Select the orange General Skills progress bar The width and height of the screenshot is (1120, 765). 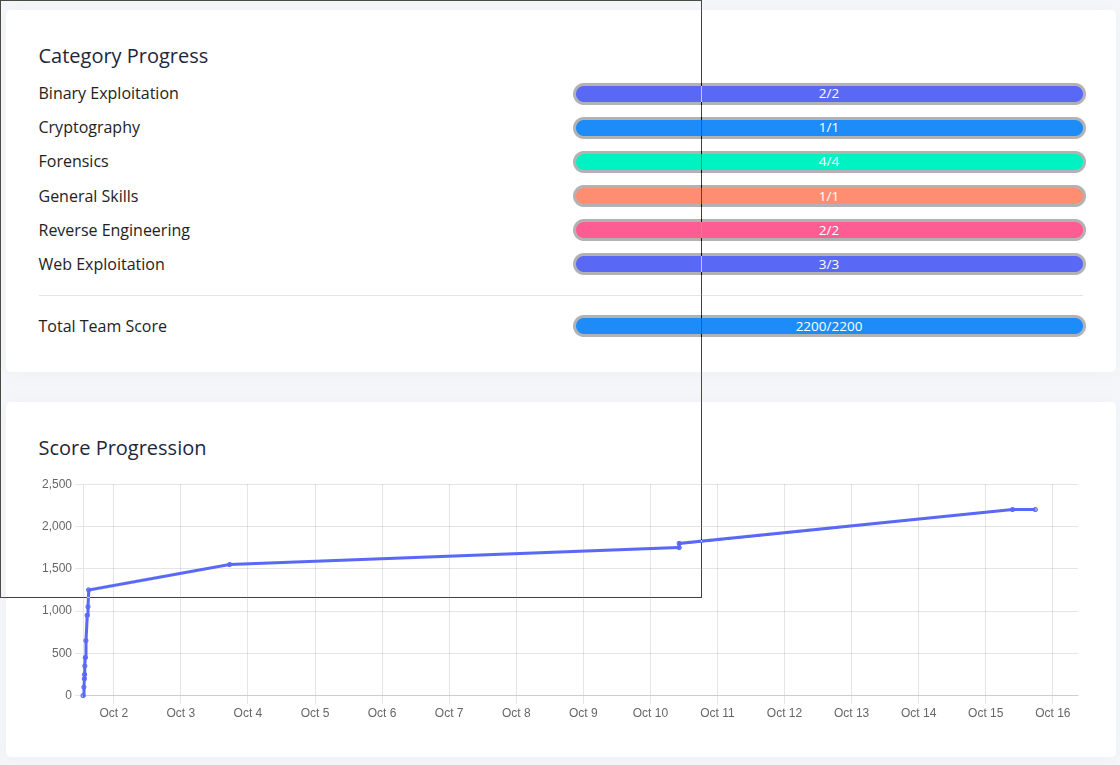[829, 196]
